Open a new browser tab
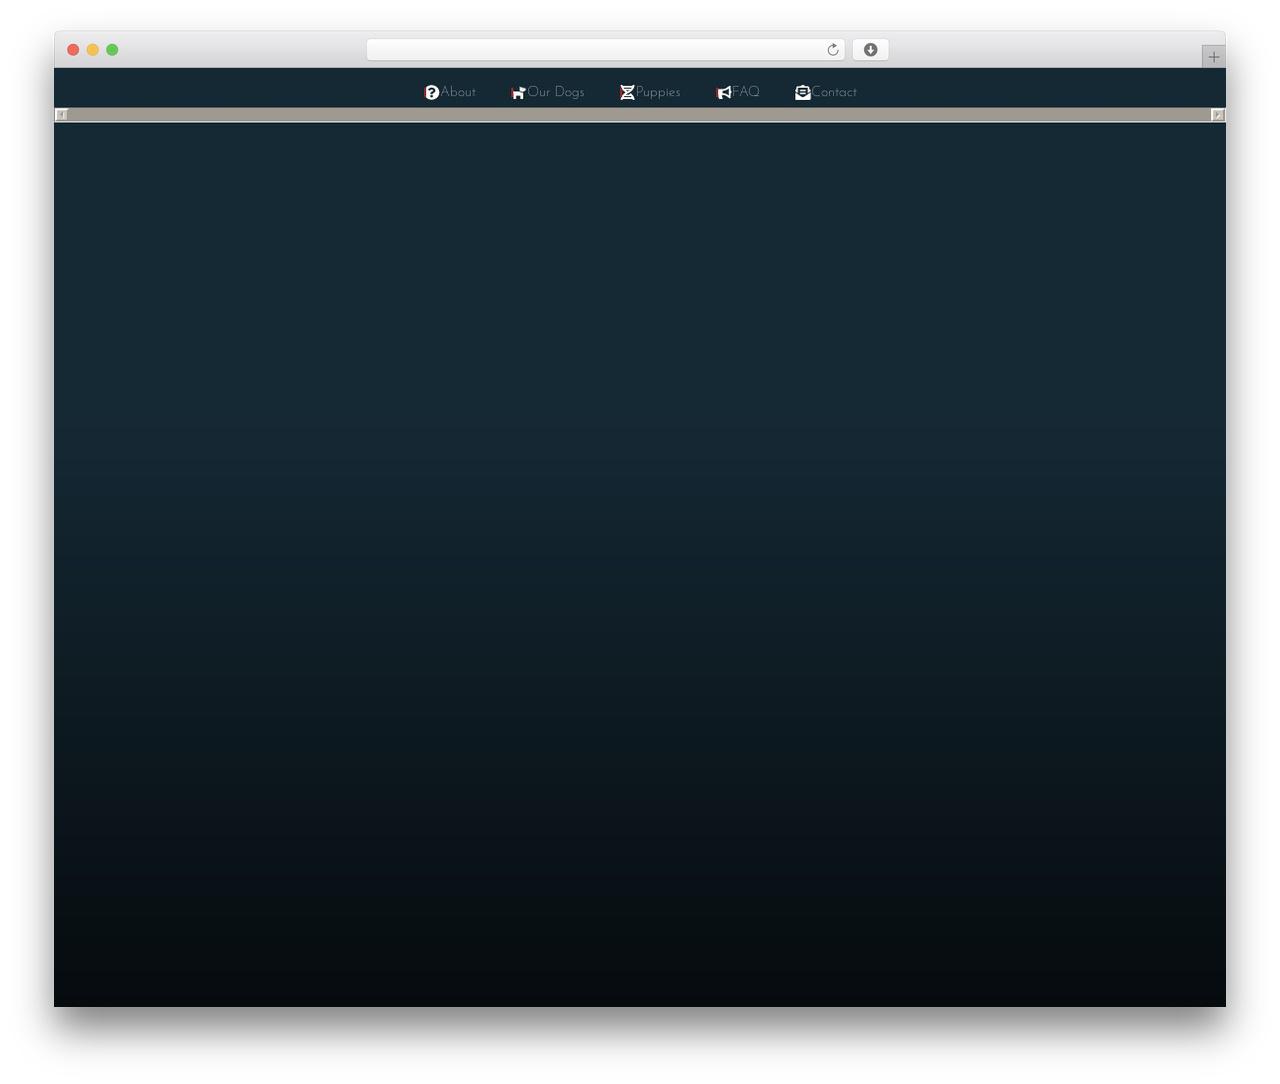The width and height of the screenshot is (1280, 1084). click(1214, 57)
